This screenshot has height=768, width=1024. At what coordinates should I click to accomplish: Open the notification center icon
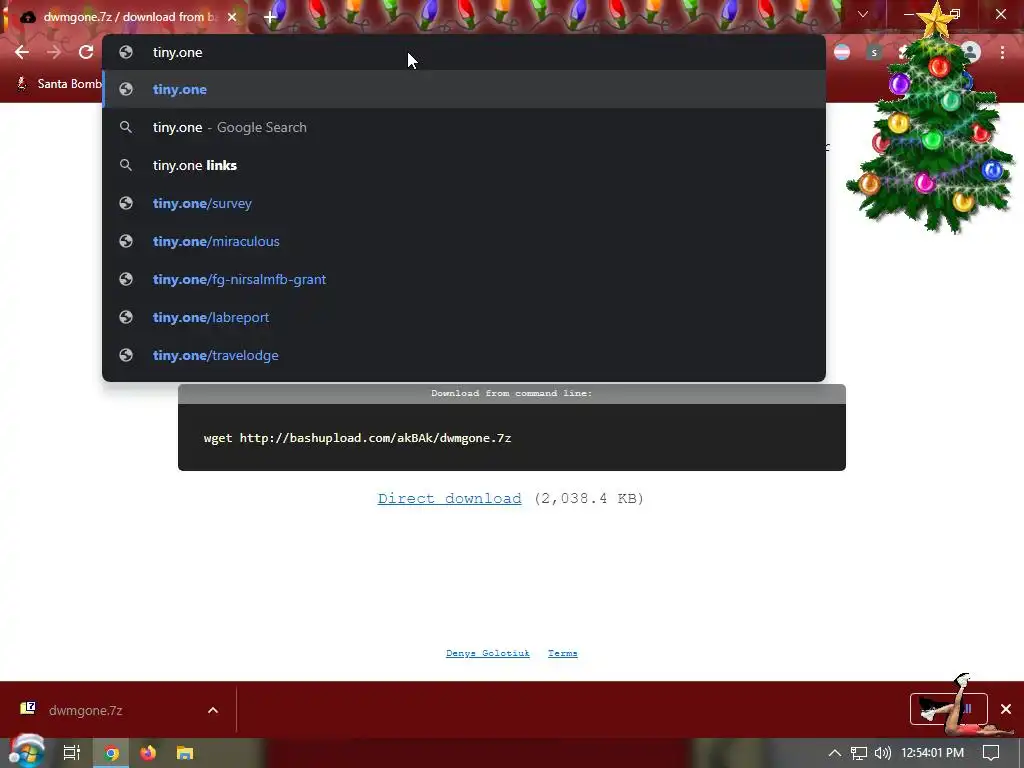[x=991, y=753]
